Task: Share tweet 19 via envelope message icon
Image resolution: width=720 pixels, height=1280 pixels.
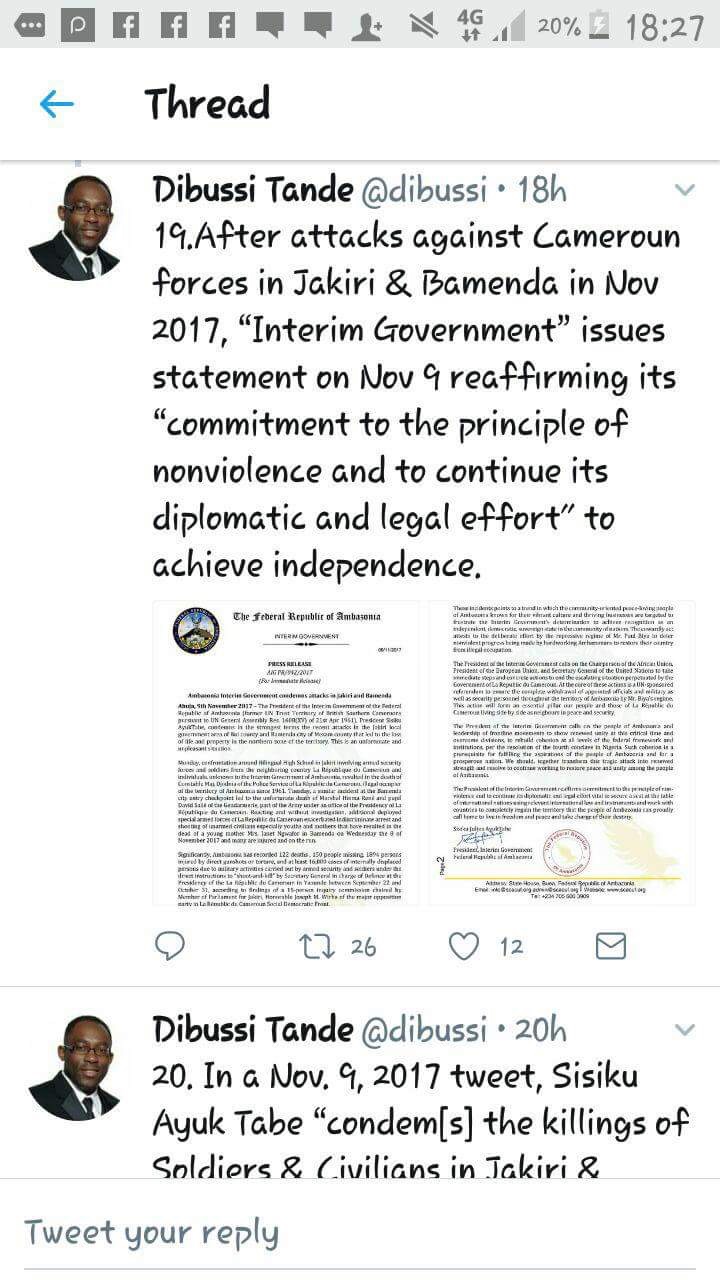Action: [610, 945]
